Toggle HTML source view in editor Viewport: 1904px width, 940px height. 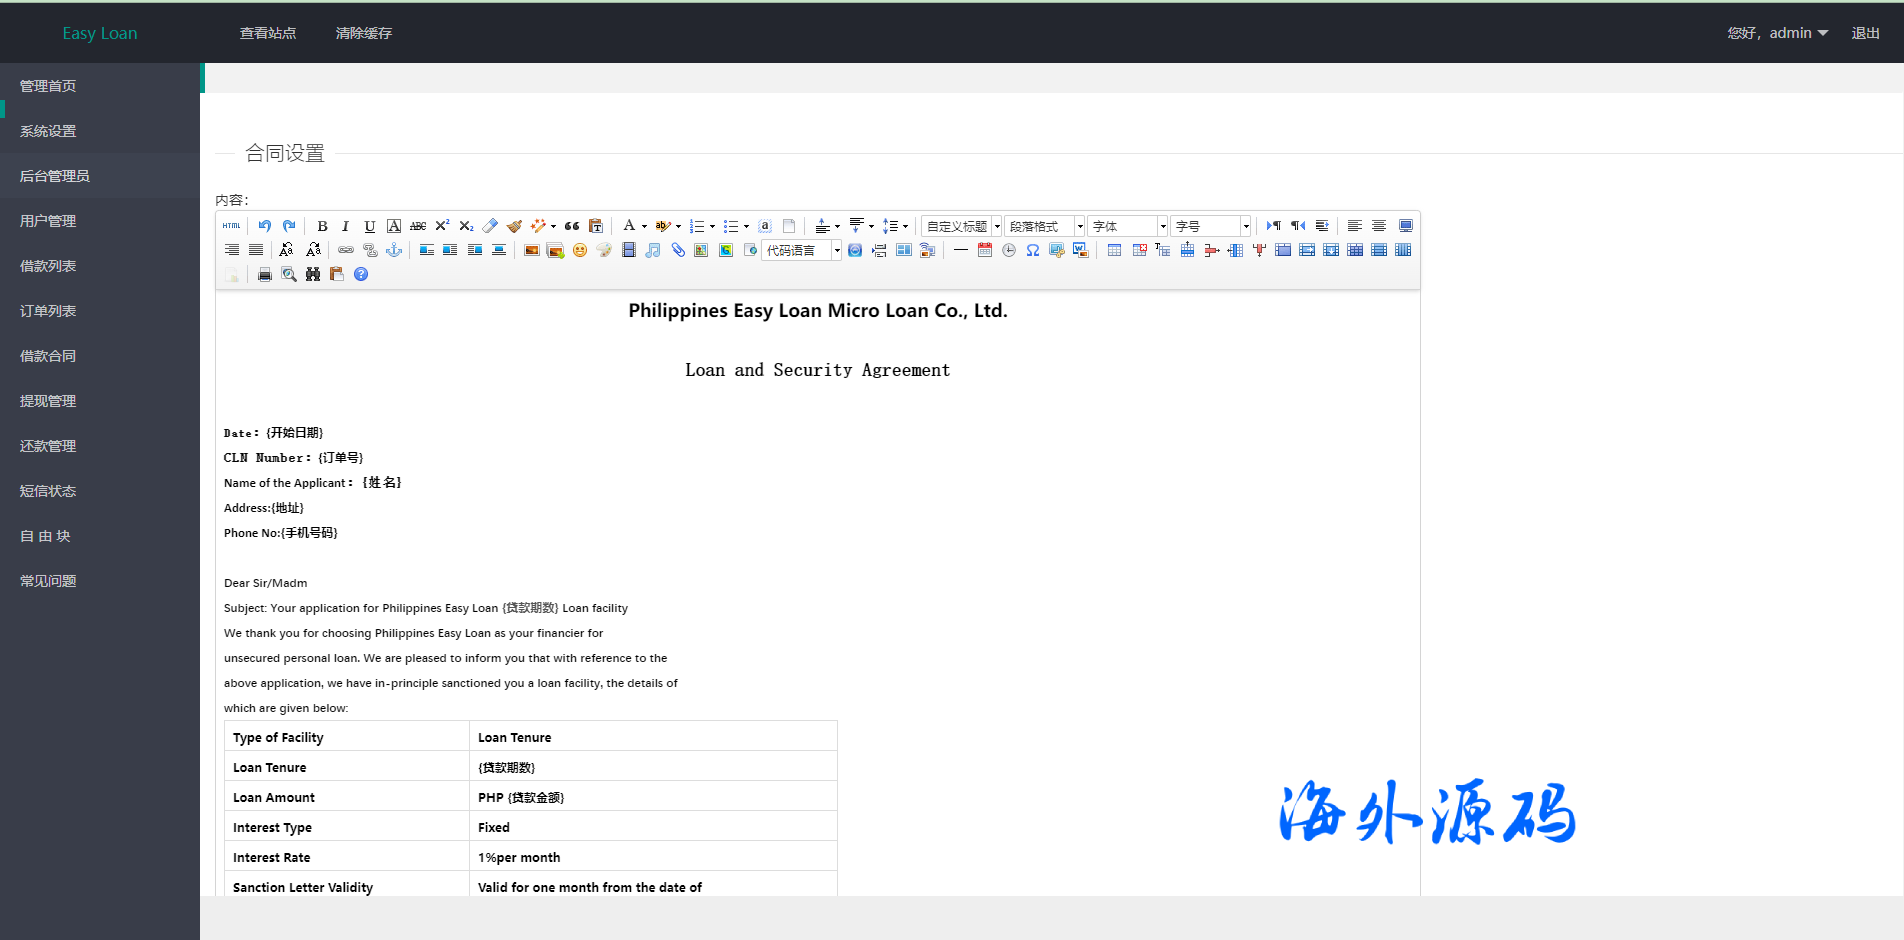[231, 226]
